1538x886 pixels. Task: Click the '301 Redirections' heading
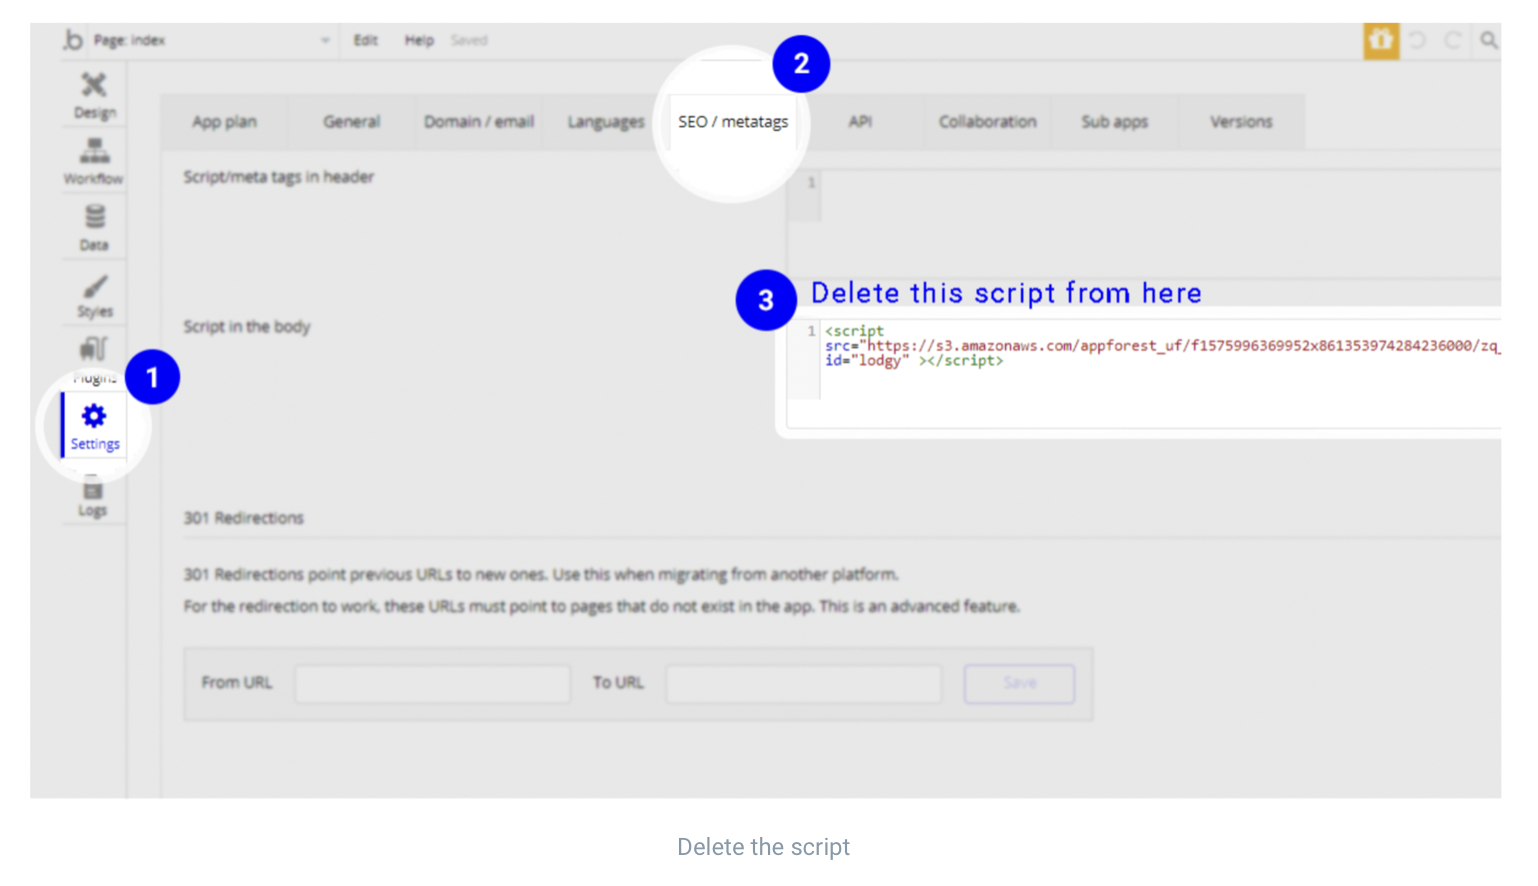(x=243, y=518)
